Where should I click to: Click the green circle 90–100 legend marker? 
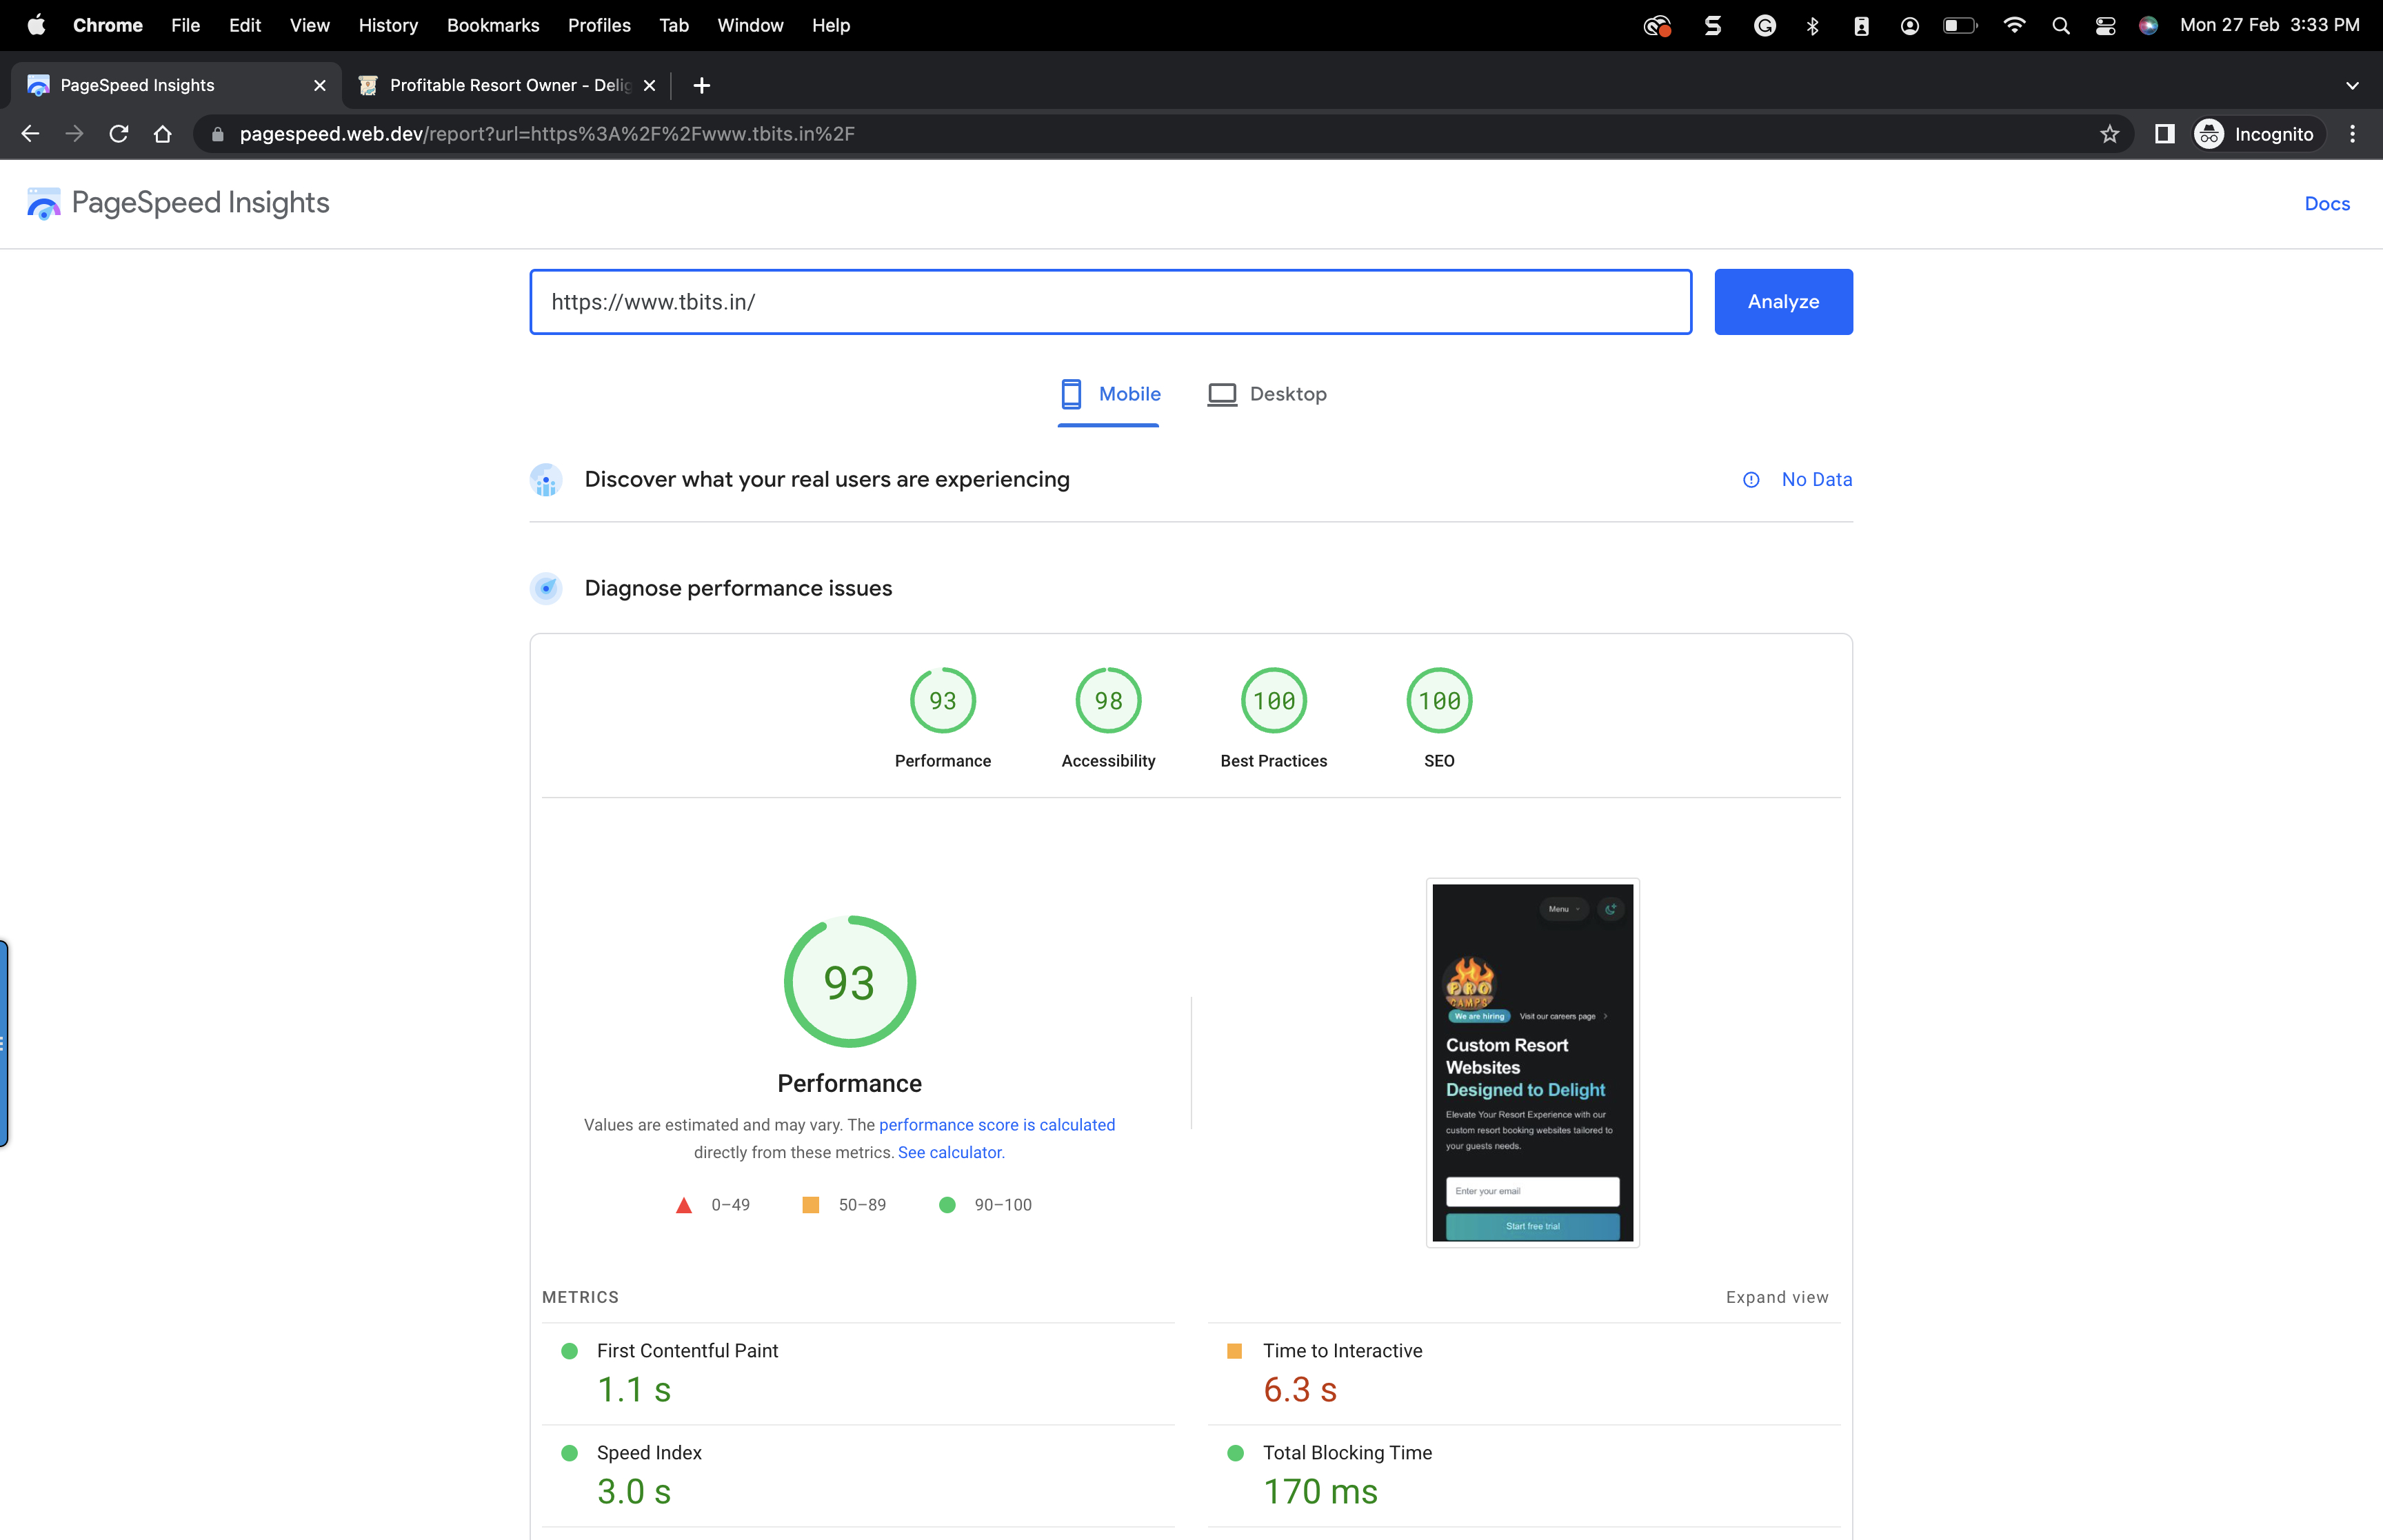[x=947, y=1206]
